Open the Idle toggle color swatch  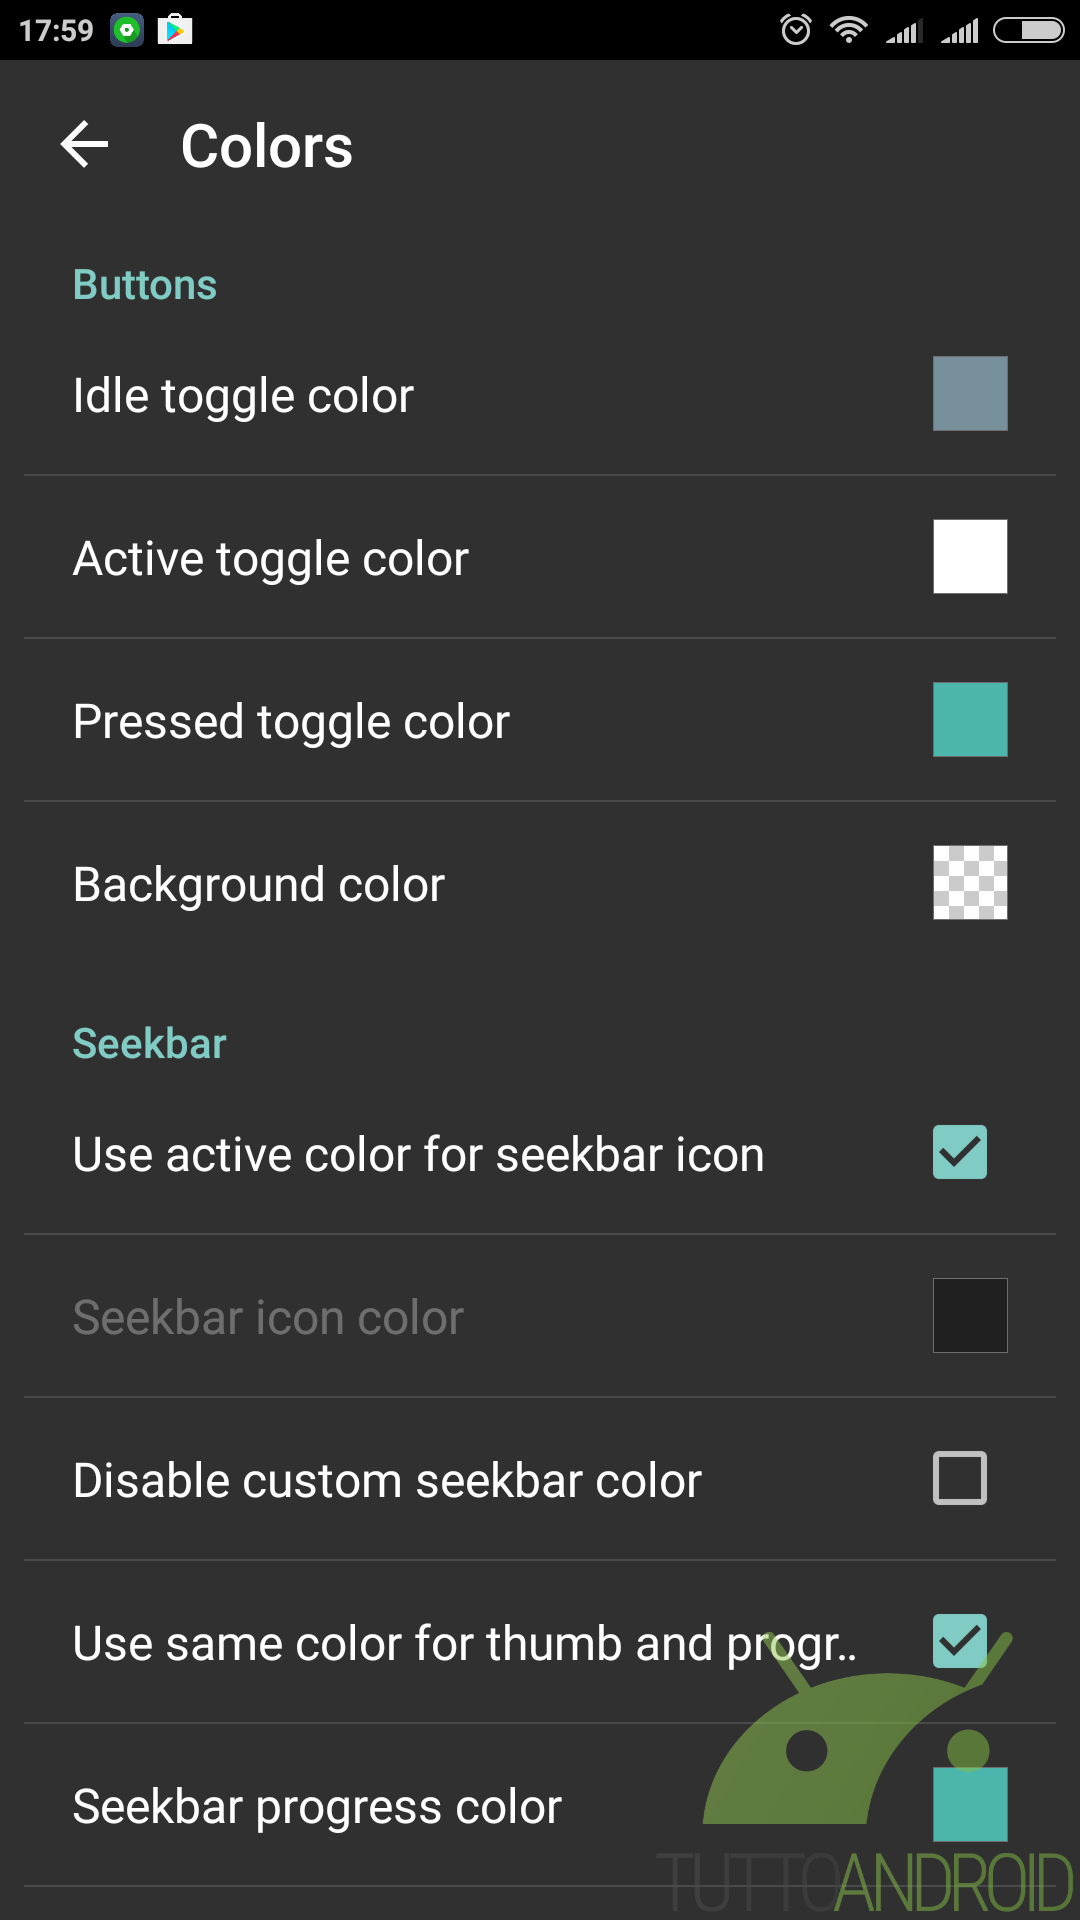click(x=970, y=394)
